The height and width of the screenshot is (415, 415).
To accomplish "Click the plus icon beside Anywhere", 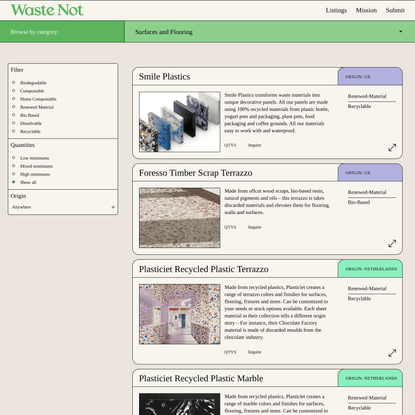I will click(113, 207).
